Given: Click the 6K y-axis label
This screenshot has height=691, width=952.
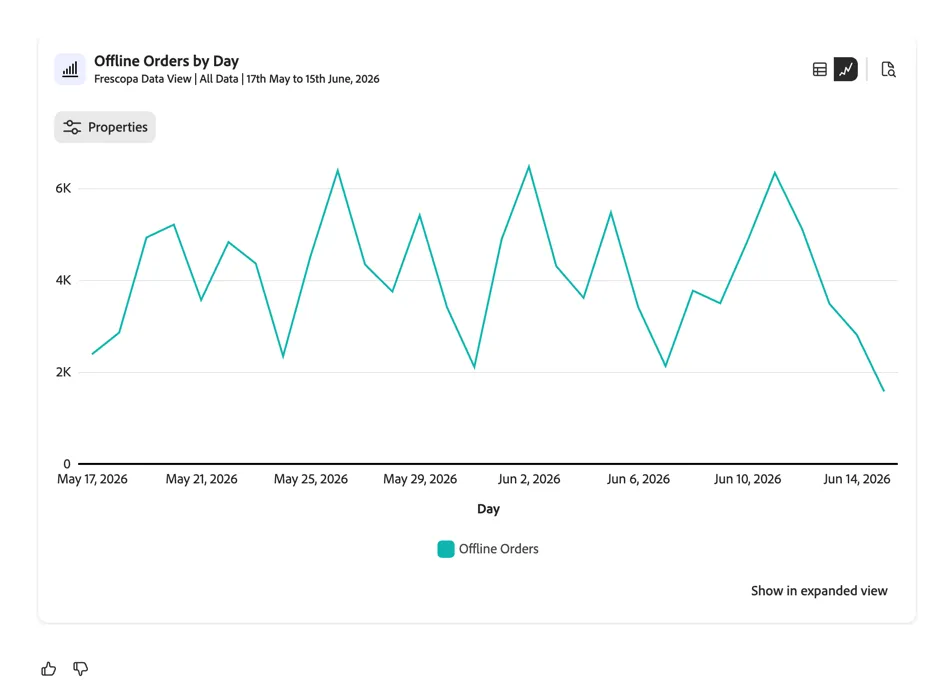Looking at the screenshot, I should 63,188.
